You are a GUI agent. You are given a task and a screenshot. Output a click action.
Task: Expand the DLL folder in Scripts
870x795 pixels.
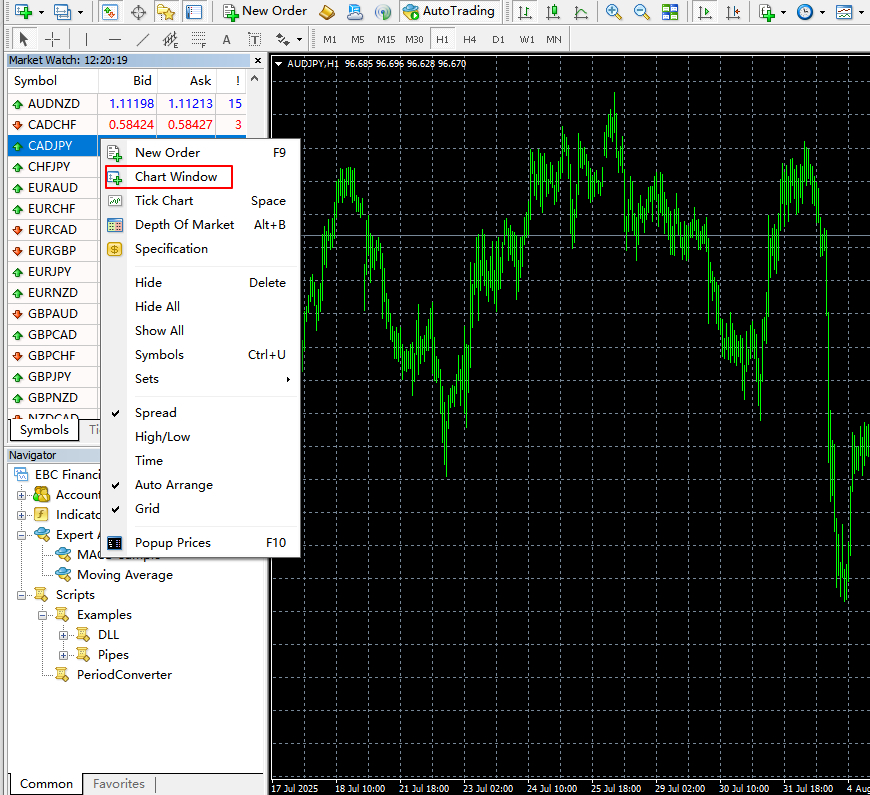(64, 635)
